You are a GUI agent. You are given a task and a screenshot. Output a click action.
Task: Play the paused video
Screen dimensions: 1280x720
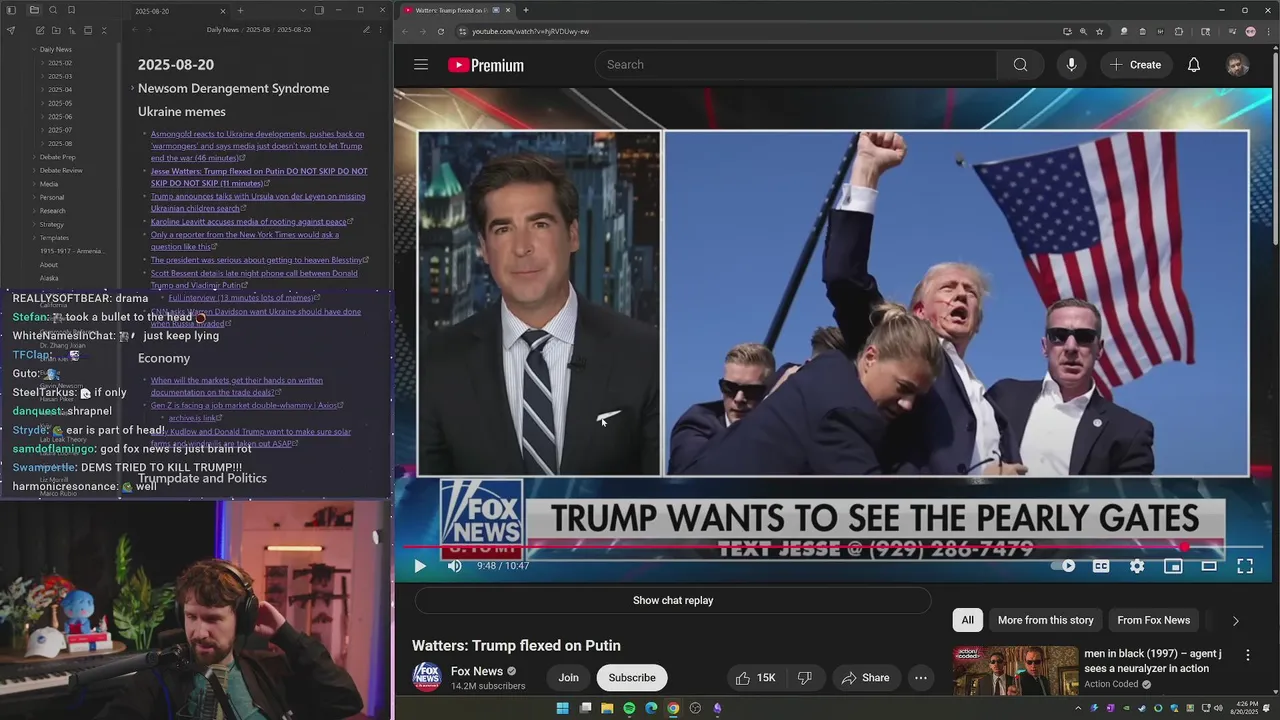click(420, 566)
